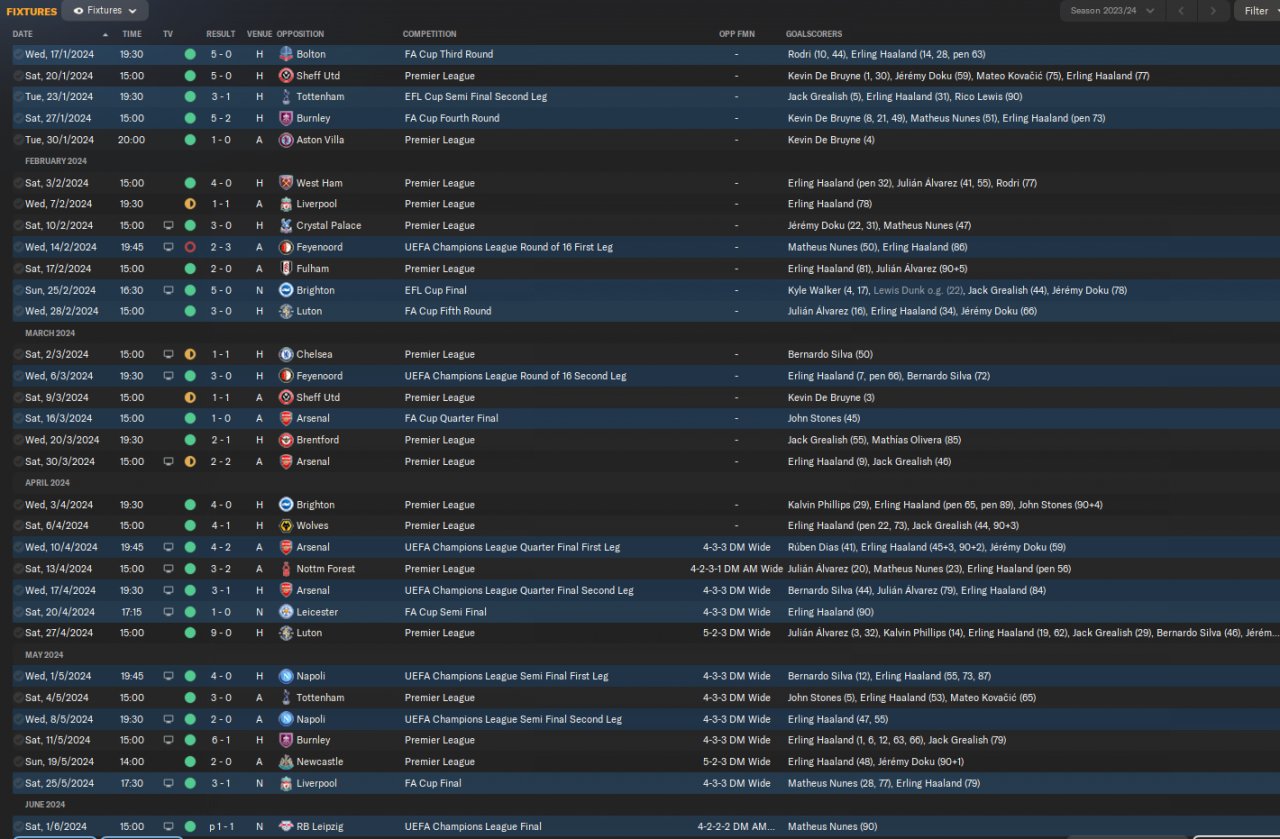
Task: Sort fixtures by the DATE column header
Action: pyautogui.click(x=23, y=34)
